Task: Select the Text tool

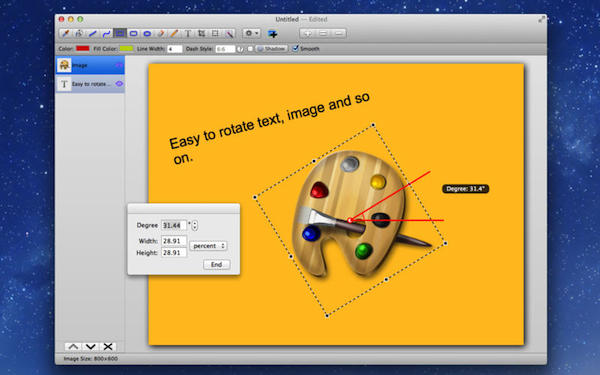Action: 188,34
